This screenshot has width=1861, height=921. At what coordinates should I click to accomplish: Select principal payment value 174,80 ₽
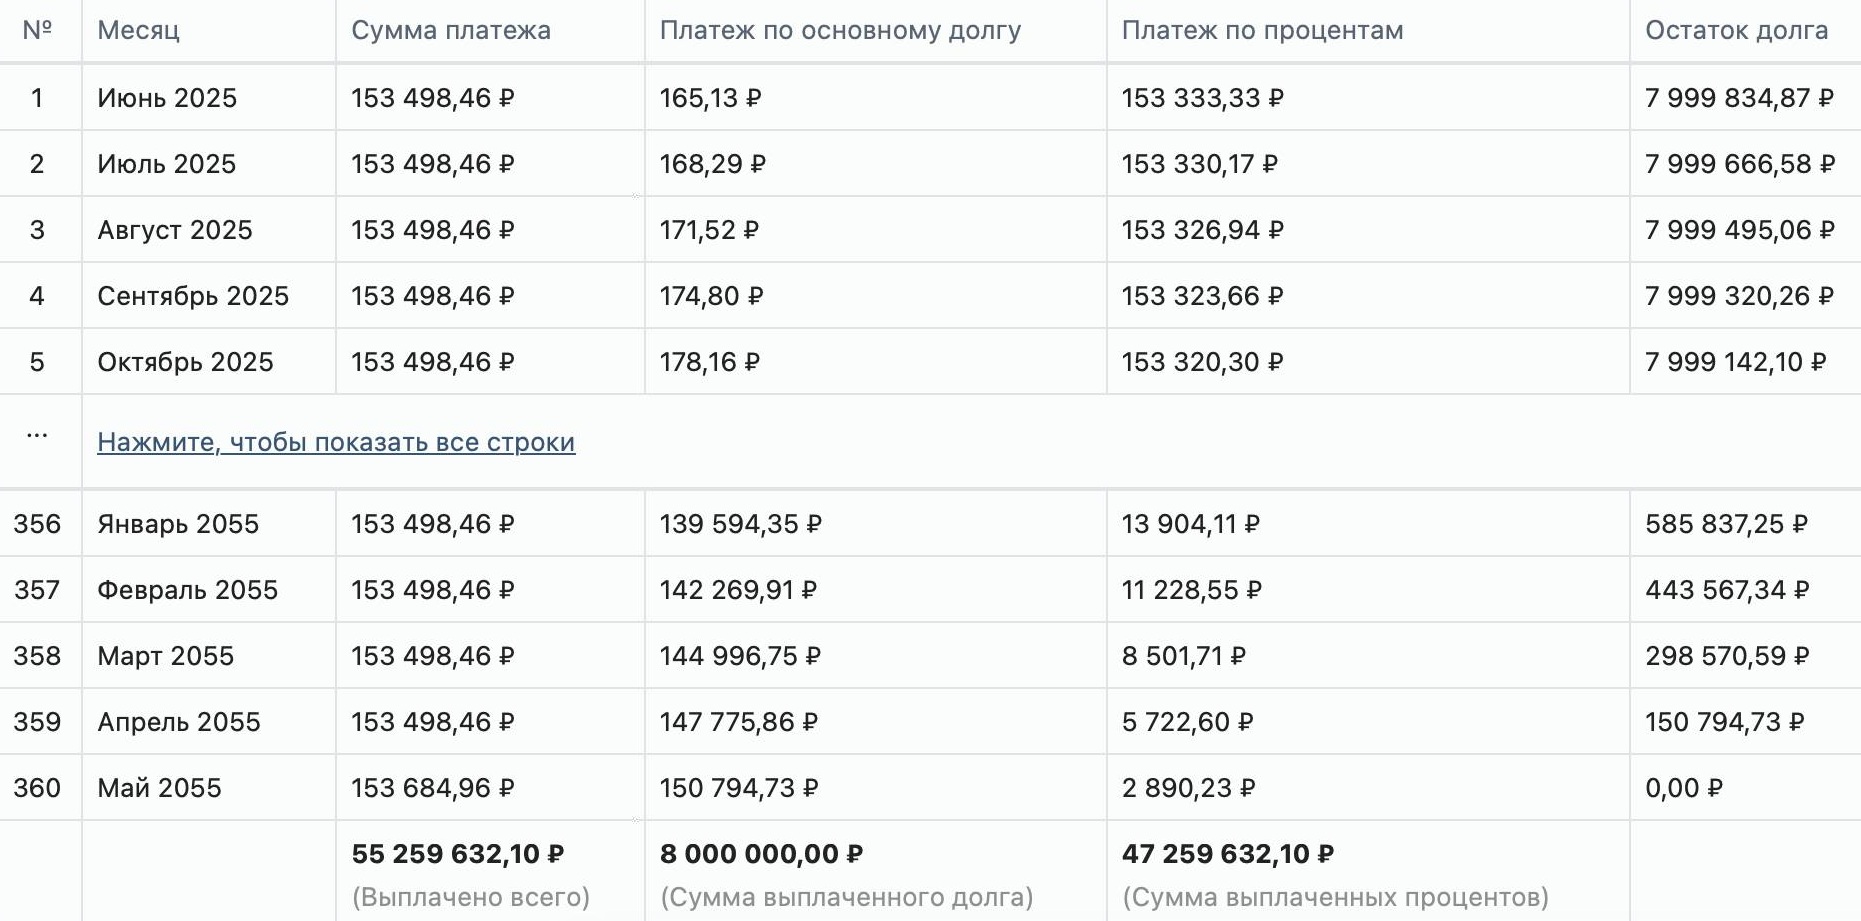click(x=712, y=296)
